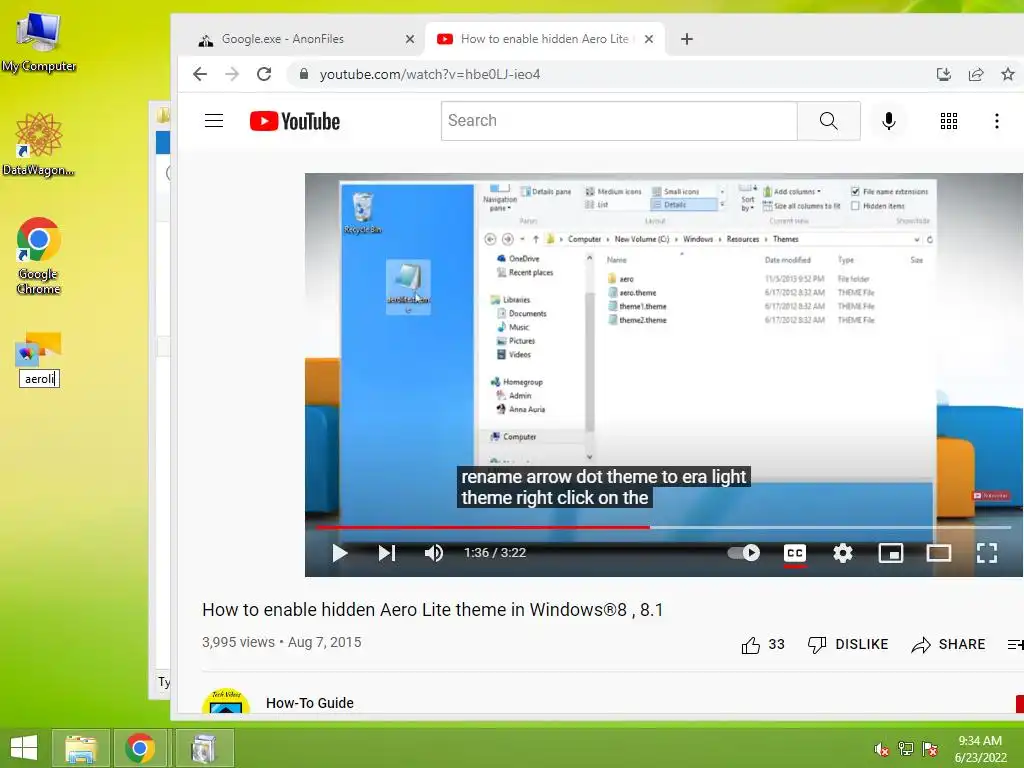Like the video with thumbs up
Image resolution: width=1024 pixels, height=768 pixels.
click(x=763, y=645)
